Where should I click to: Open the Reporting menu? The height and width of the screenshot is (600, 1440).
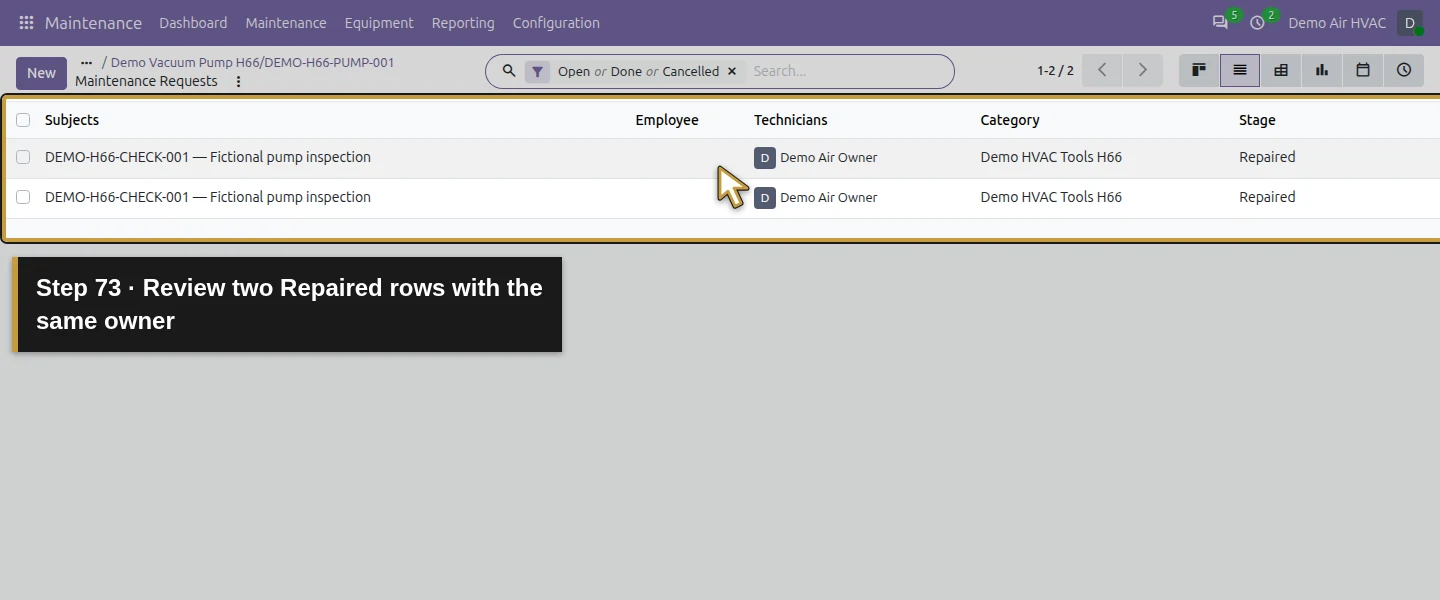click(463, 22)
